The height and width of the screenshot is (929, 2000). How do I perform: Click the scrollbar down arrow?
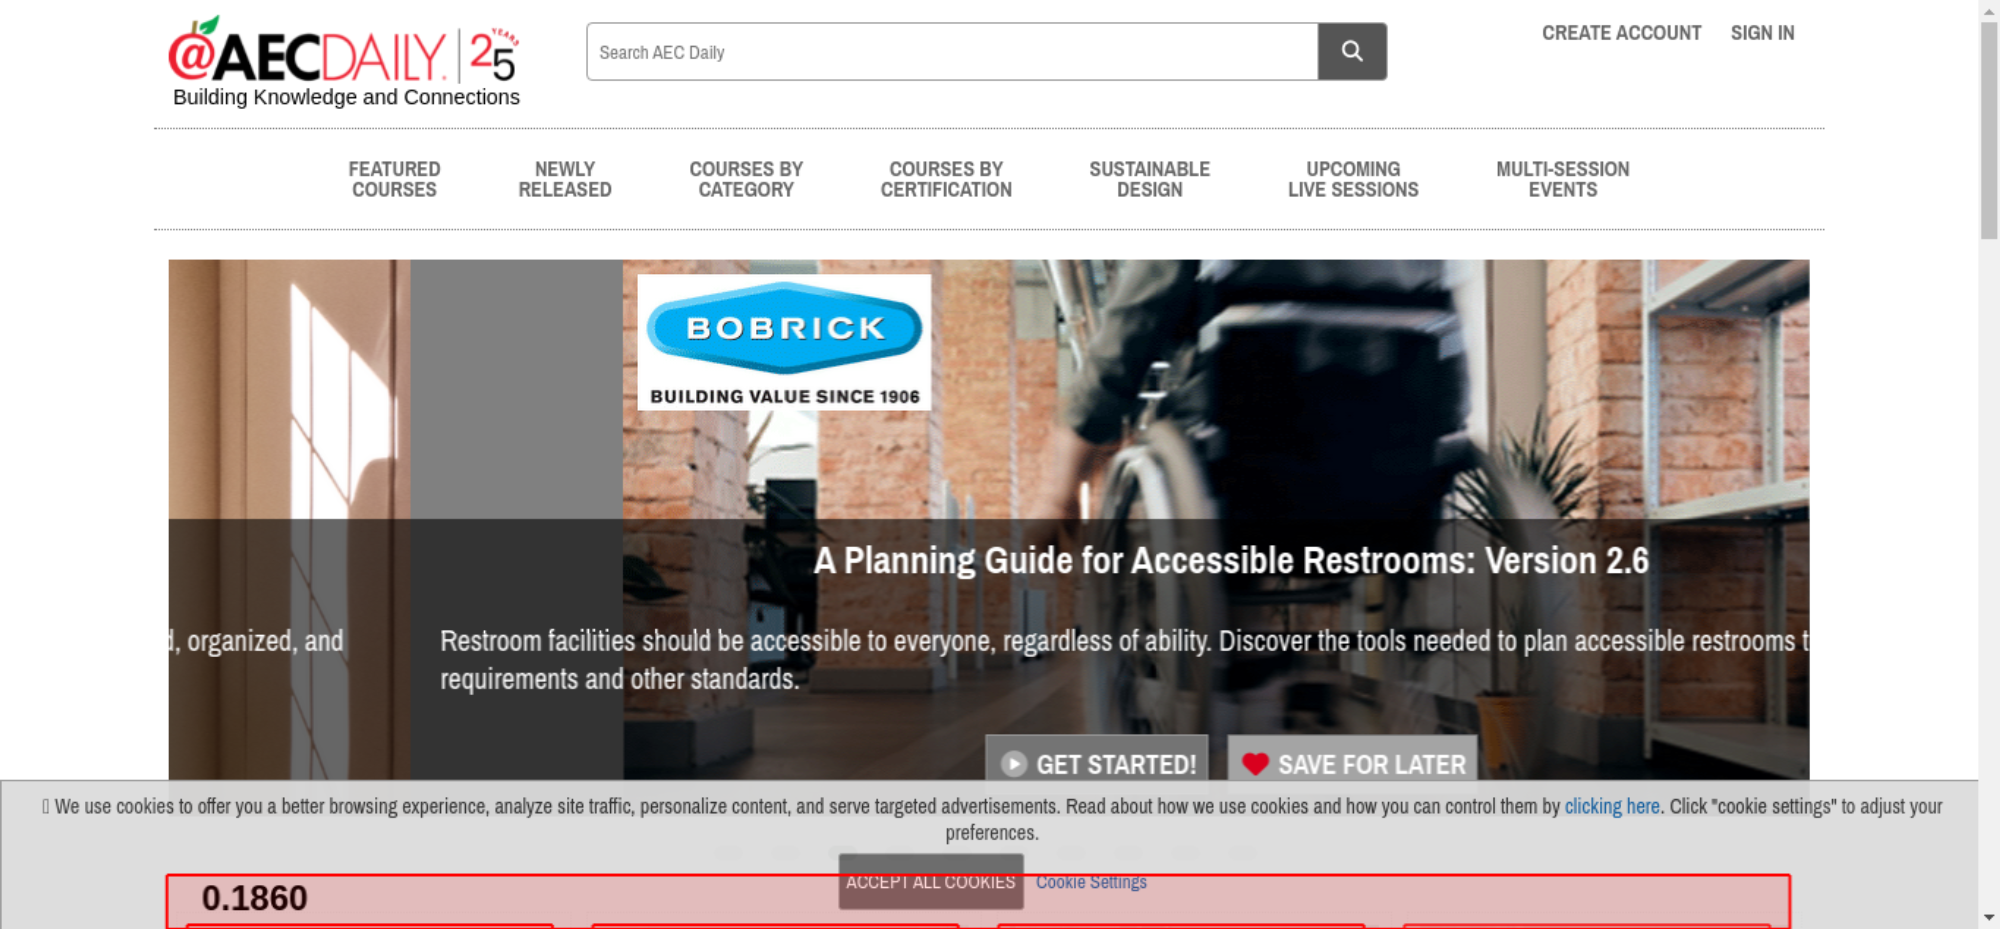[1988, 917]
